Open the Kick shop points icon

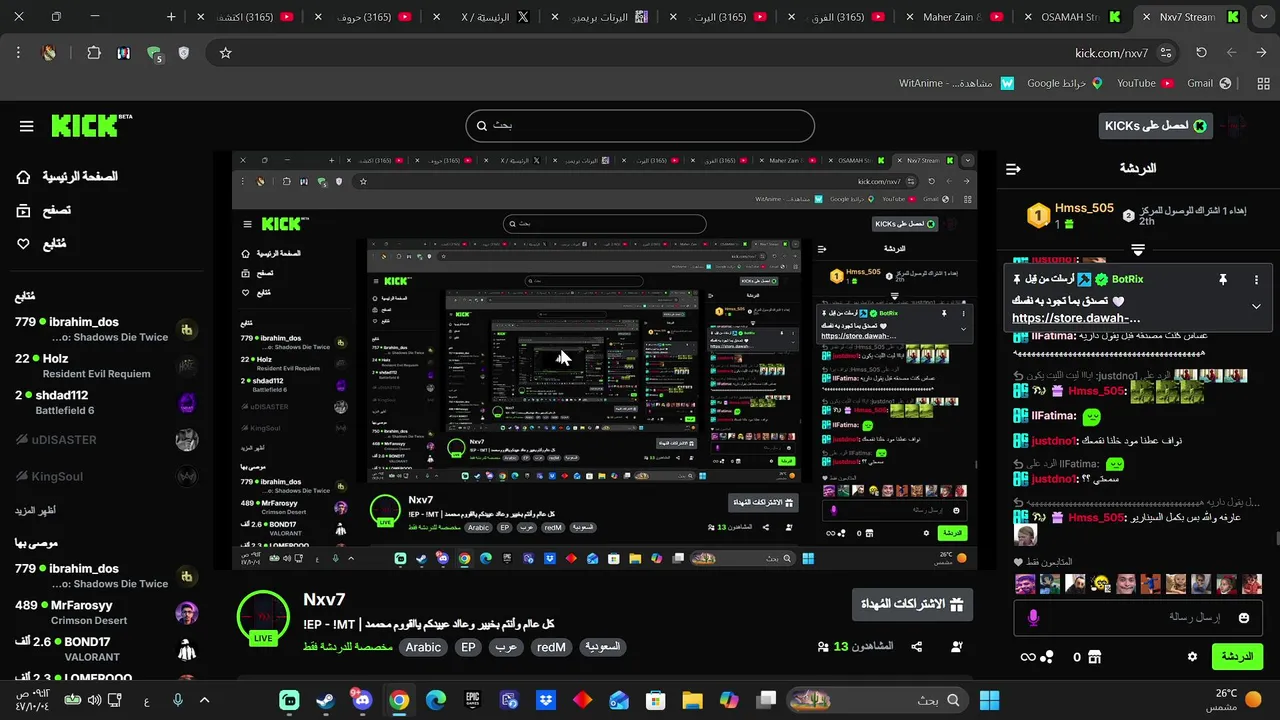point(1094,657)
